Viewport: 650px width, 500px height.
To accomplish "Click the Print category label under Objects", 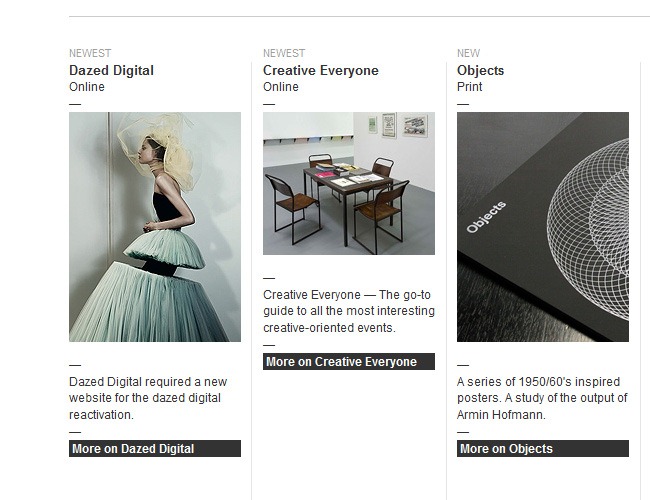I will tap(470, 87).
